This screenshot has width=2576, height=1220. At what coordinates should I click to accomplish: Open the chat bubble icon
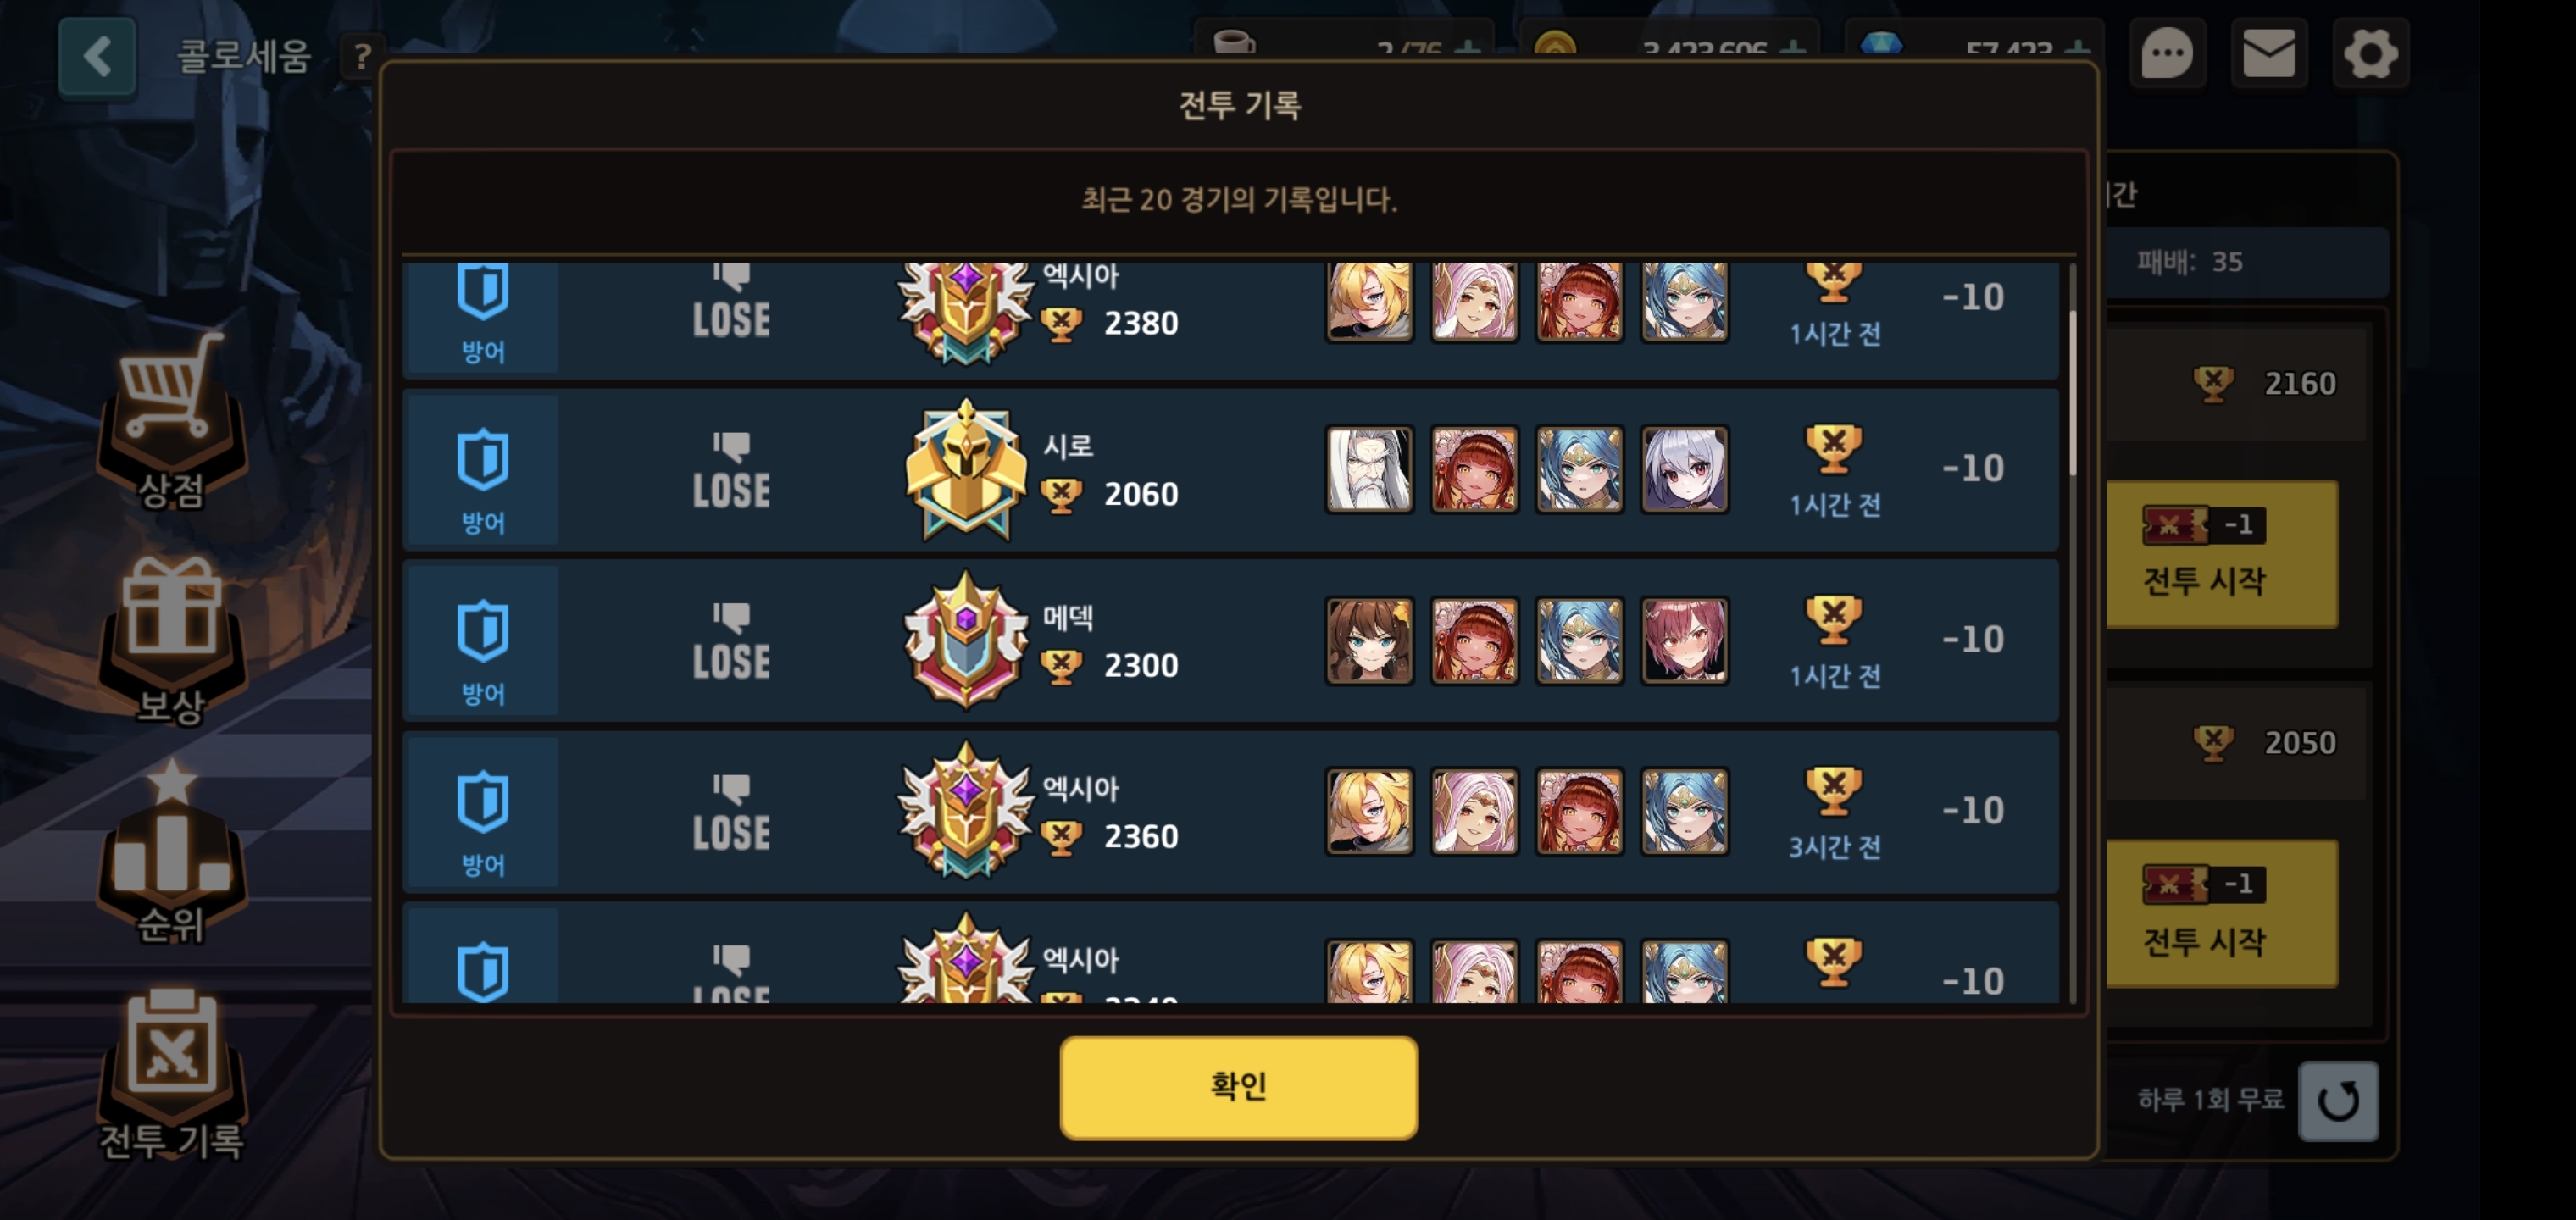pos(2167,54)
